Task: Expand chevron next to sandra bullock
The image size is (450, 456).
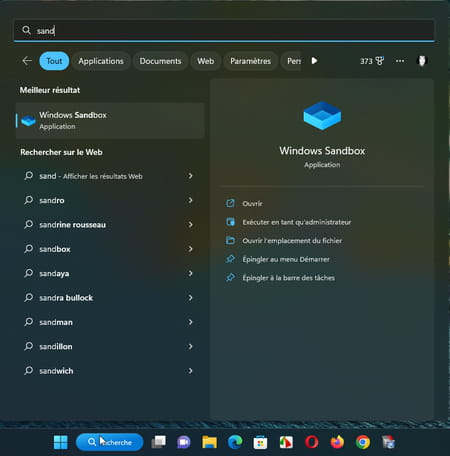Action: click(190, 298)
